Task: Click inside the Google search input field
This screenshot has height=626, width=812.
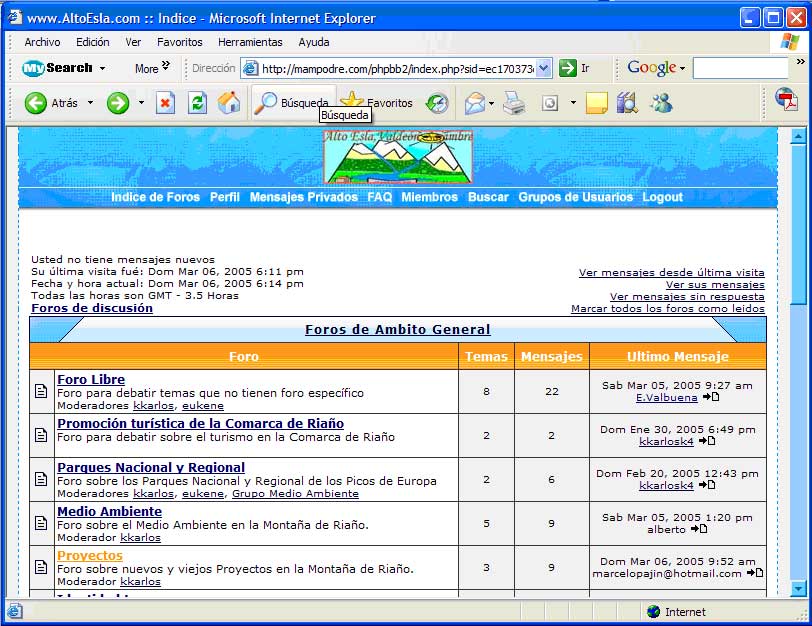Action: click(740, 68)
